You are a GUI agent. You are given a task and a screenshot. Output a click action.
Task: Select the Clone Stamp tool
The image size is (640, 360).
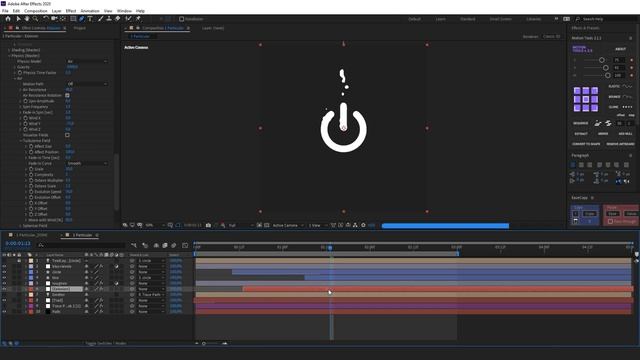(x=109, y=19)
